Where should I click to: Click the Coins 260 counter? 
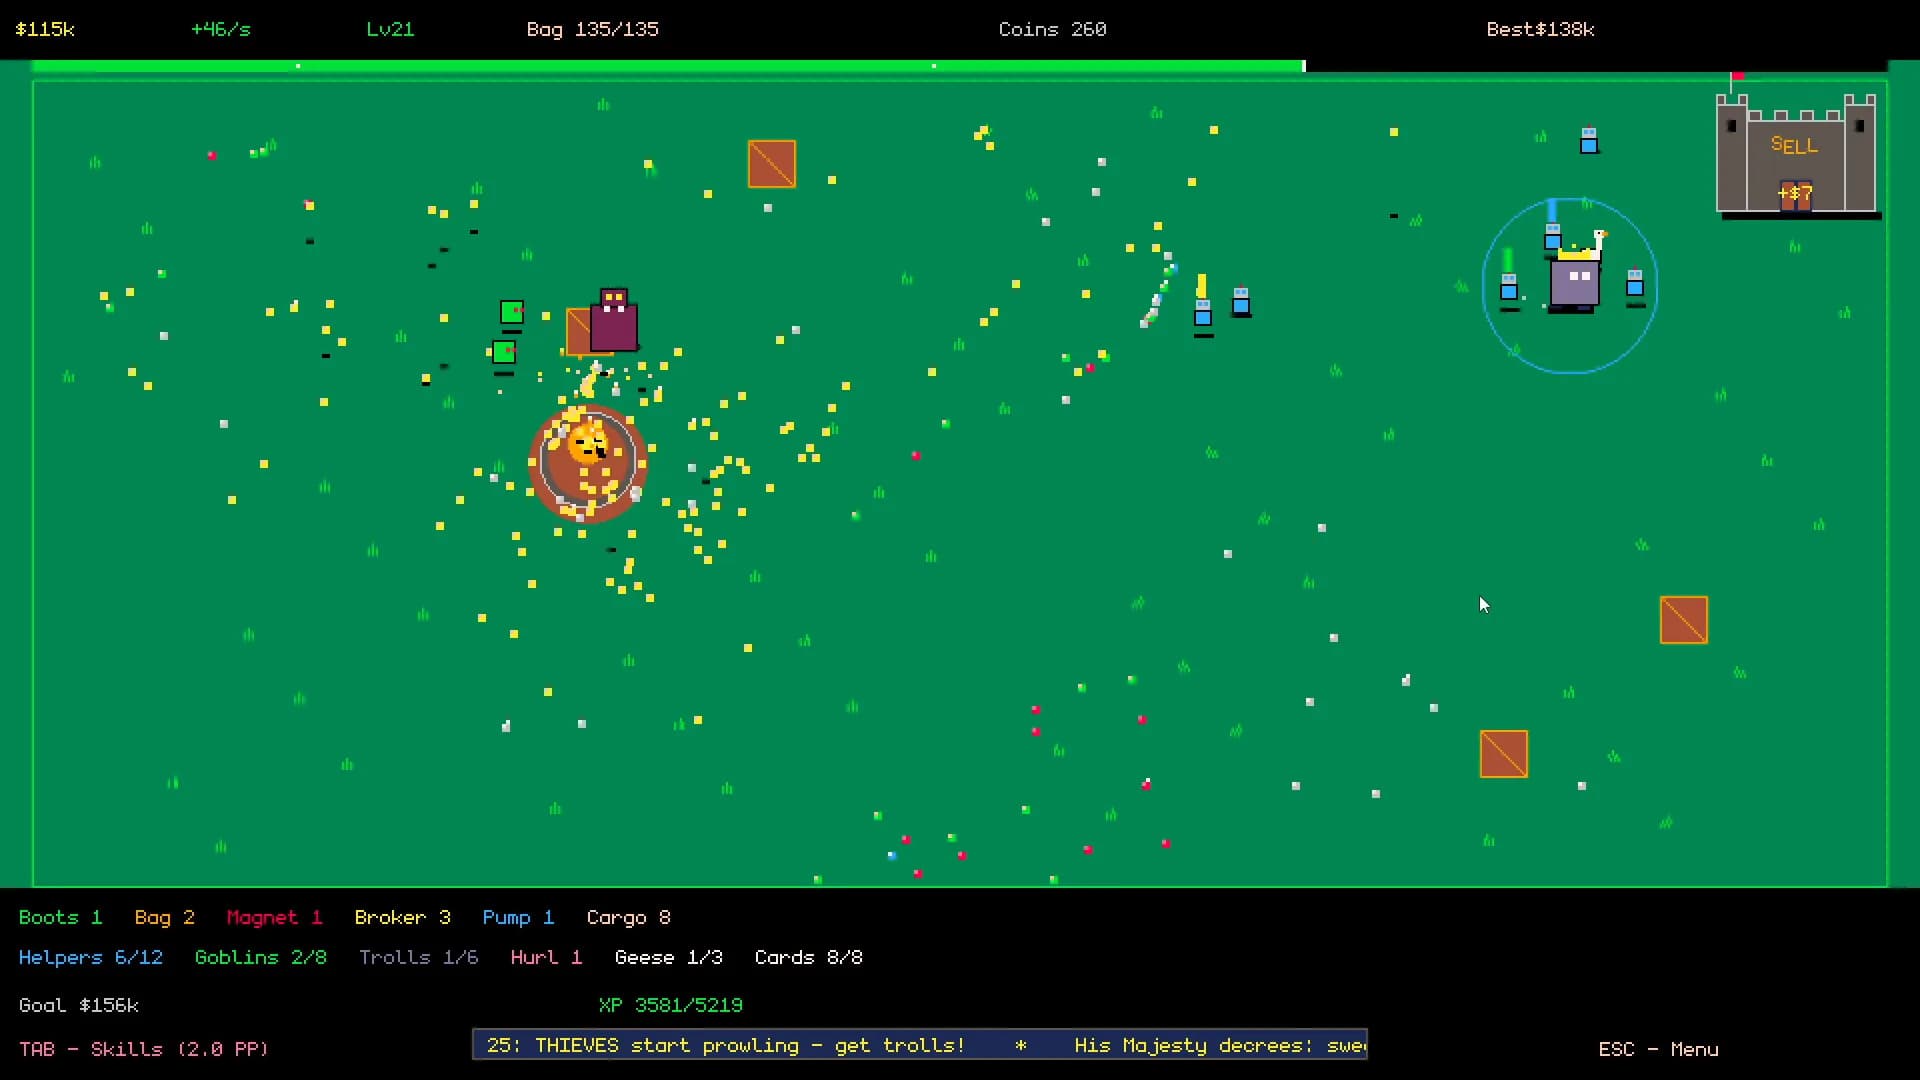point(1052,29)
